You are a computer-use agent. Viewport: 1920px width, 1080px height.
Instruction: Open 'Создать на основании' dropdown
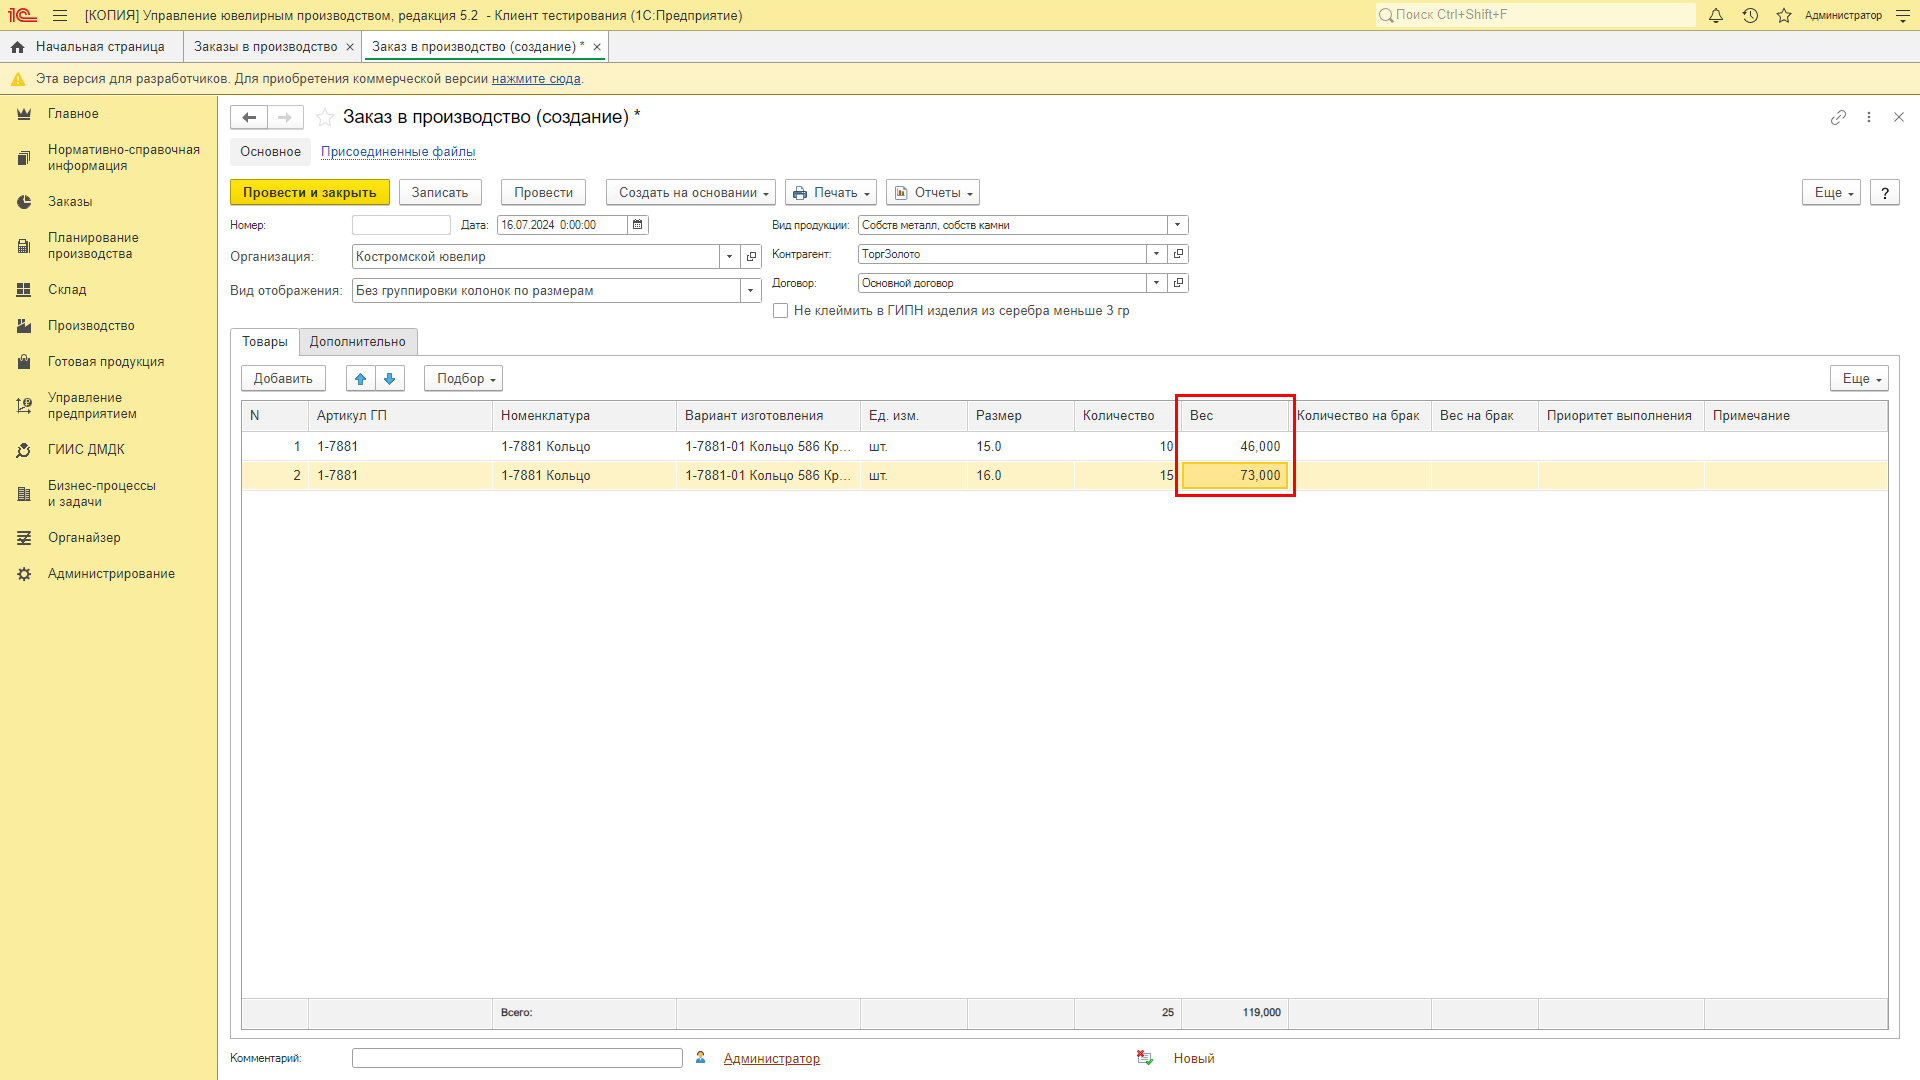tap(691, 192)
